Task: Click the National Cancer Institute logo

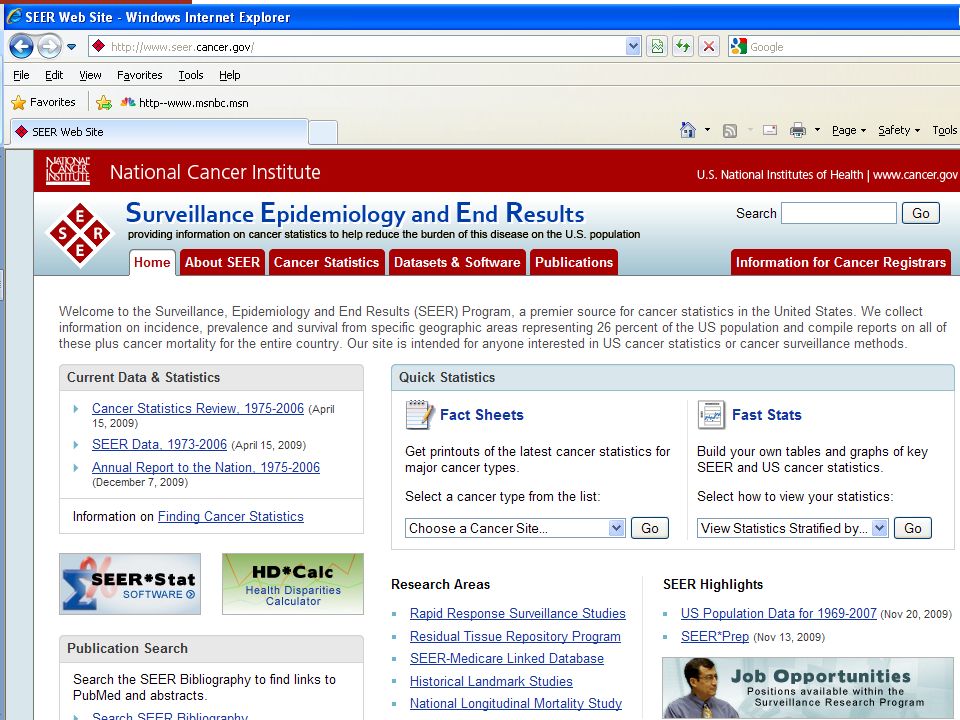Action: coord(68,170)
